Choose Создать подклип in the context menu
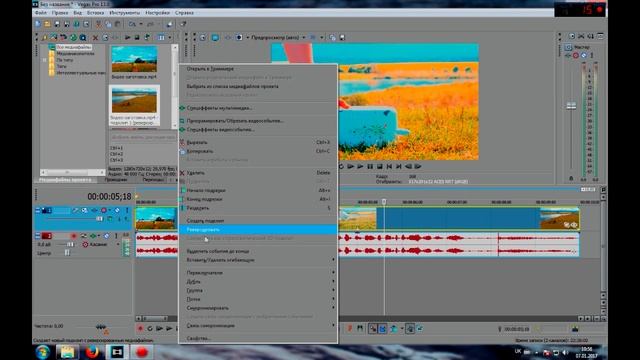 point(258,221)
